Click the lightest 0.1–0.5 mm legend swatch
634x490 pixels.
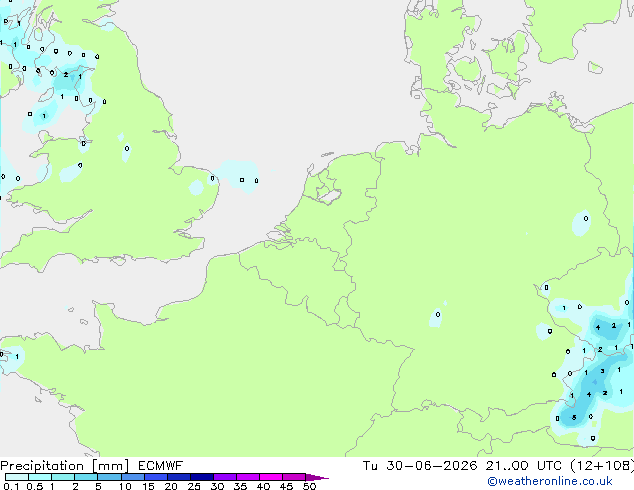click(x=17, y=477)
